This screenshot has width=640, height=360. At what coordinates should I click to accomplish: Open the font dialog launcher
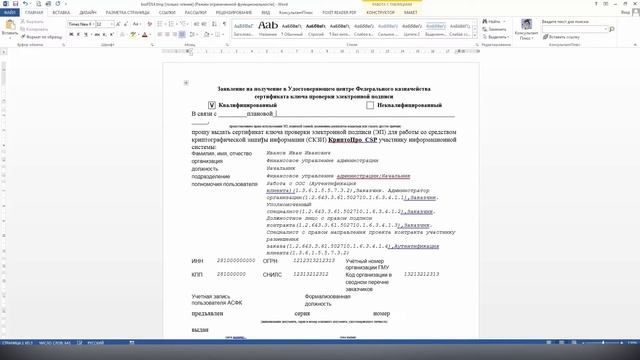(x=152, y=44)
